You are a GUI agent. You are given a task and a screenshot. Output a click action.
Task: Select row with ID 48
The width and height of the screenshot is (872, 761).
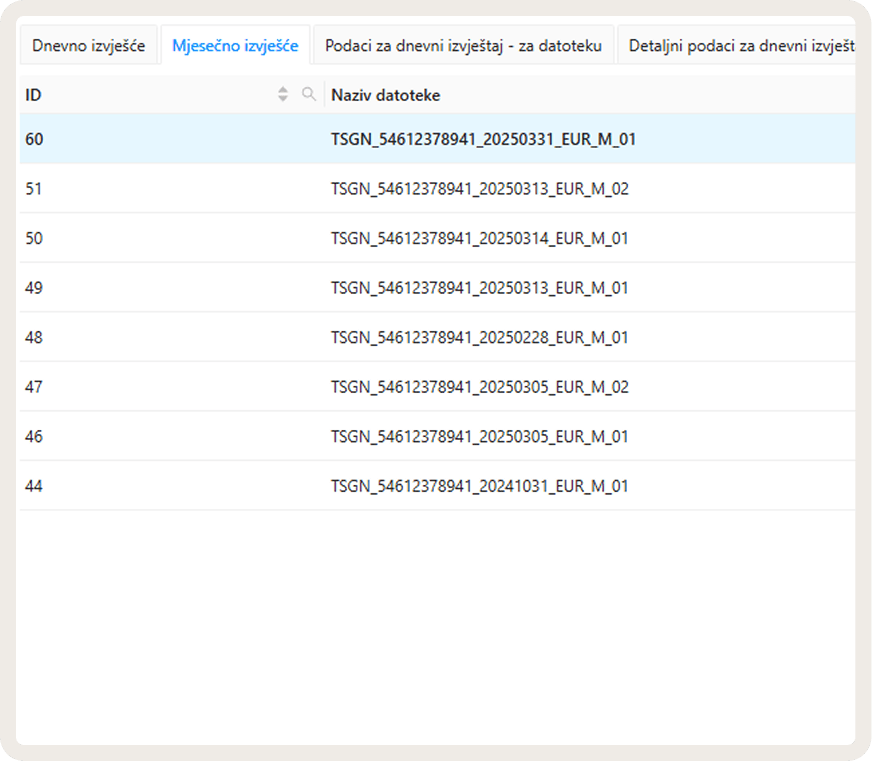438,337
